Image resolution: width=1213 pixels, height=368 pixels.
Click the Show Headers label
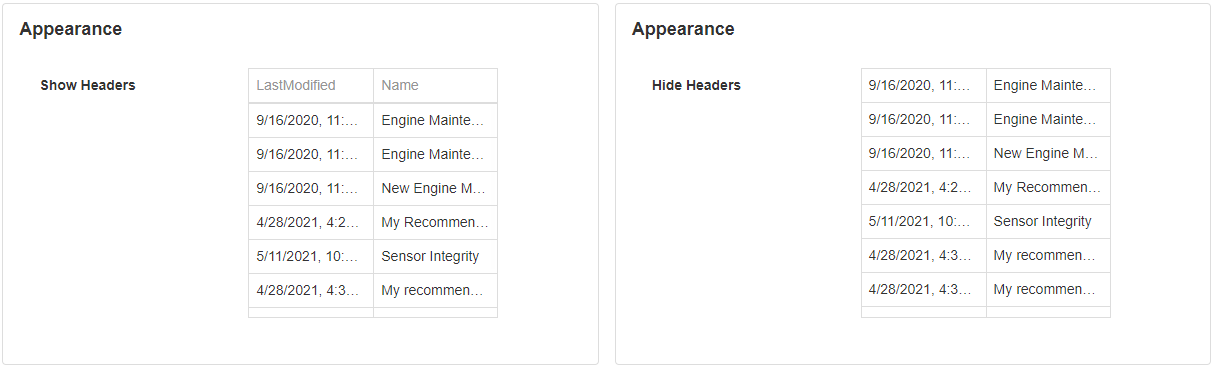click(88, 85)
